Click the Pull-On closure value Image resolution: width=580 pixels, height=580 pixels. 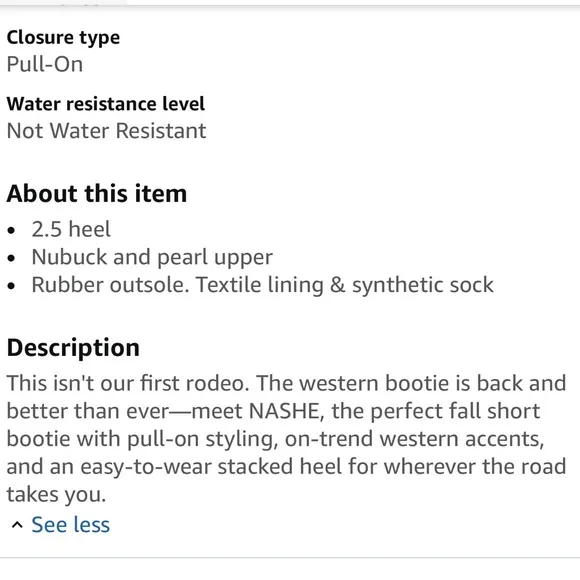(x=45, y=64)
